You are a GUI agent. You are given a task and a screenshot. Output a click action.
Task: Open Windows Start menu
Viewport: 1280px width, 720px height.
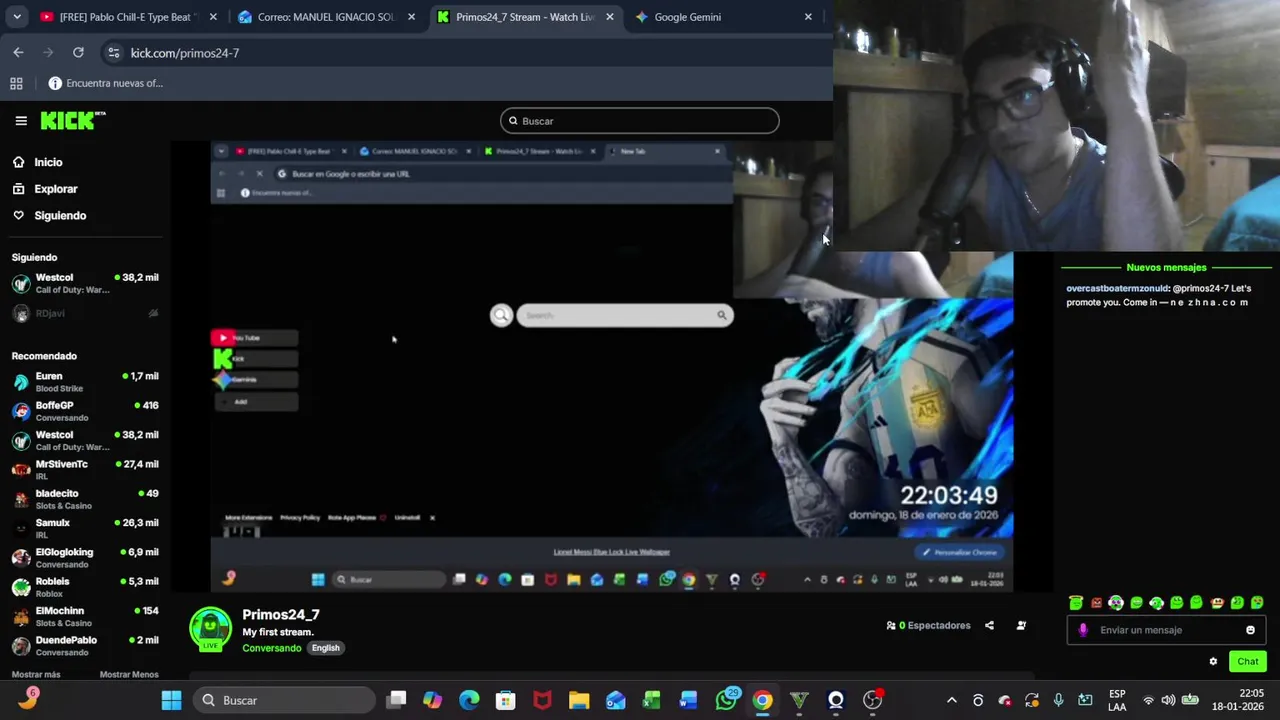pyautogui.click(x=172, y=700)
